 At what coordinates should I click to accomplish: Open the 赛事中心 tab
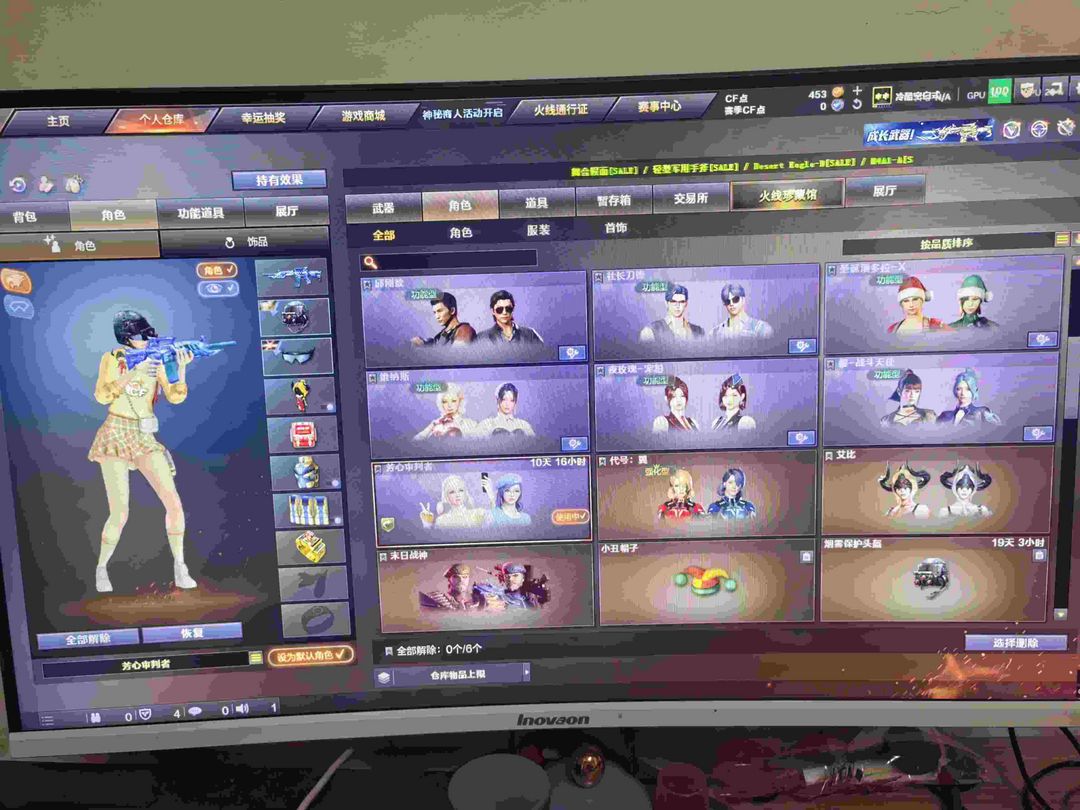pos(659,106)
